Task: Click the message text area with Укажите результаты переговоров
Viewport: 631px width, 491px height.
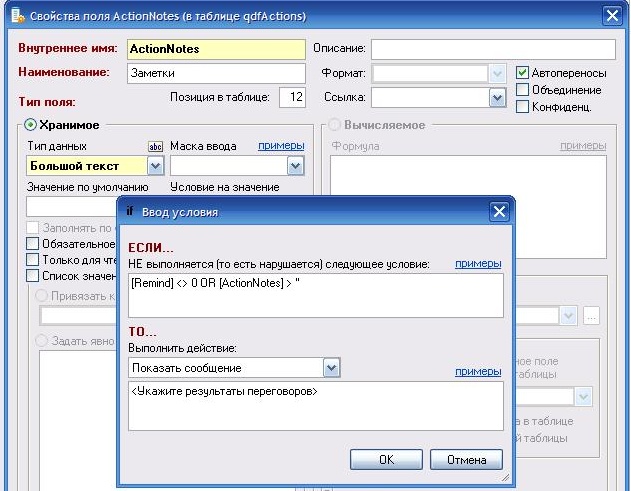Action: [x=314, y=405]
